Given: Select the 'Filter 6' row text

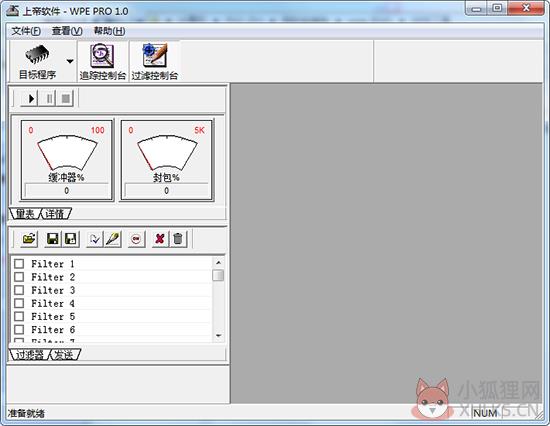Looking at the screenshot, I should [x=53, y=330].
